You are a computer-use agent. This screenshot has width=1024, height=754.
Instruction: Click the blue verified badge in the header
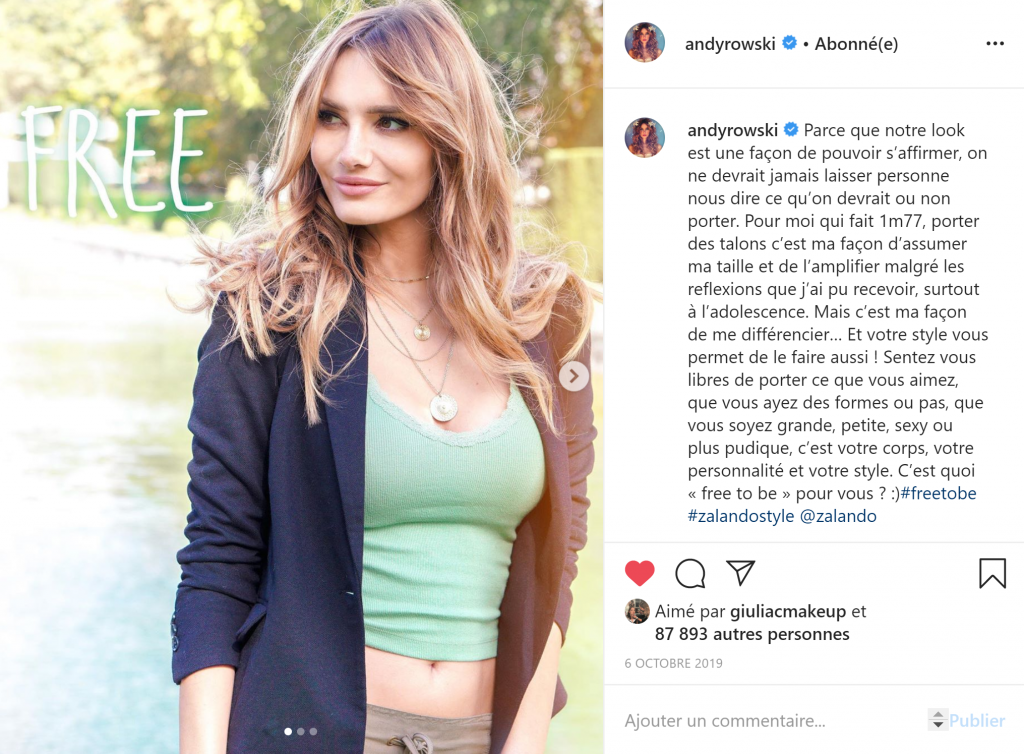click(790, 43)
